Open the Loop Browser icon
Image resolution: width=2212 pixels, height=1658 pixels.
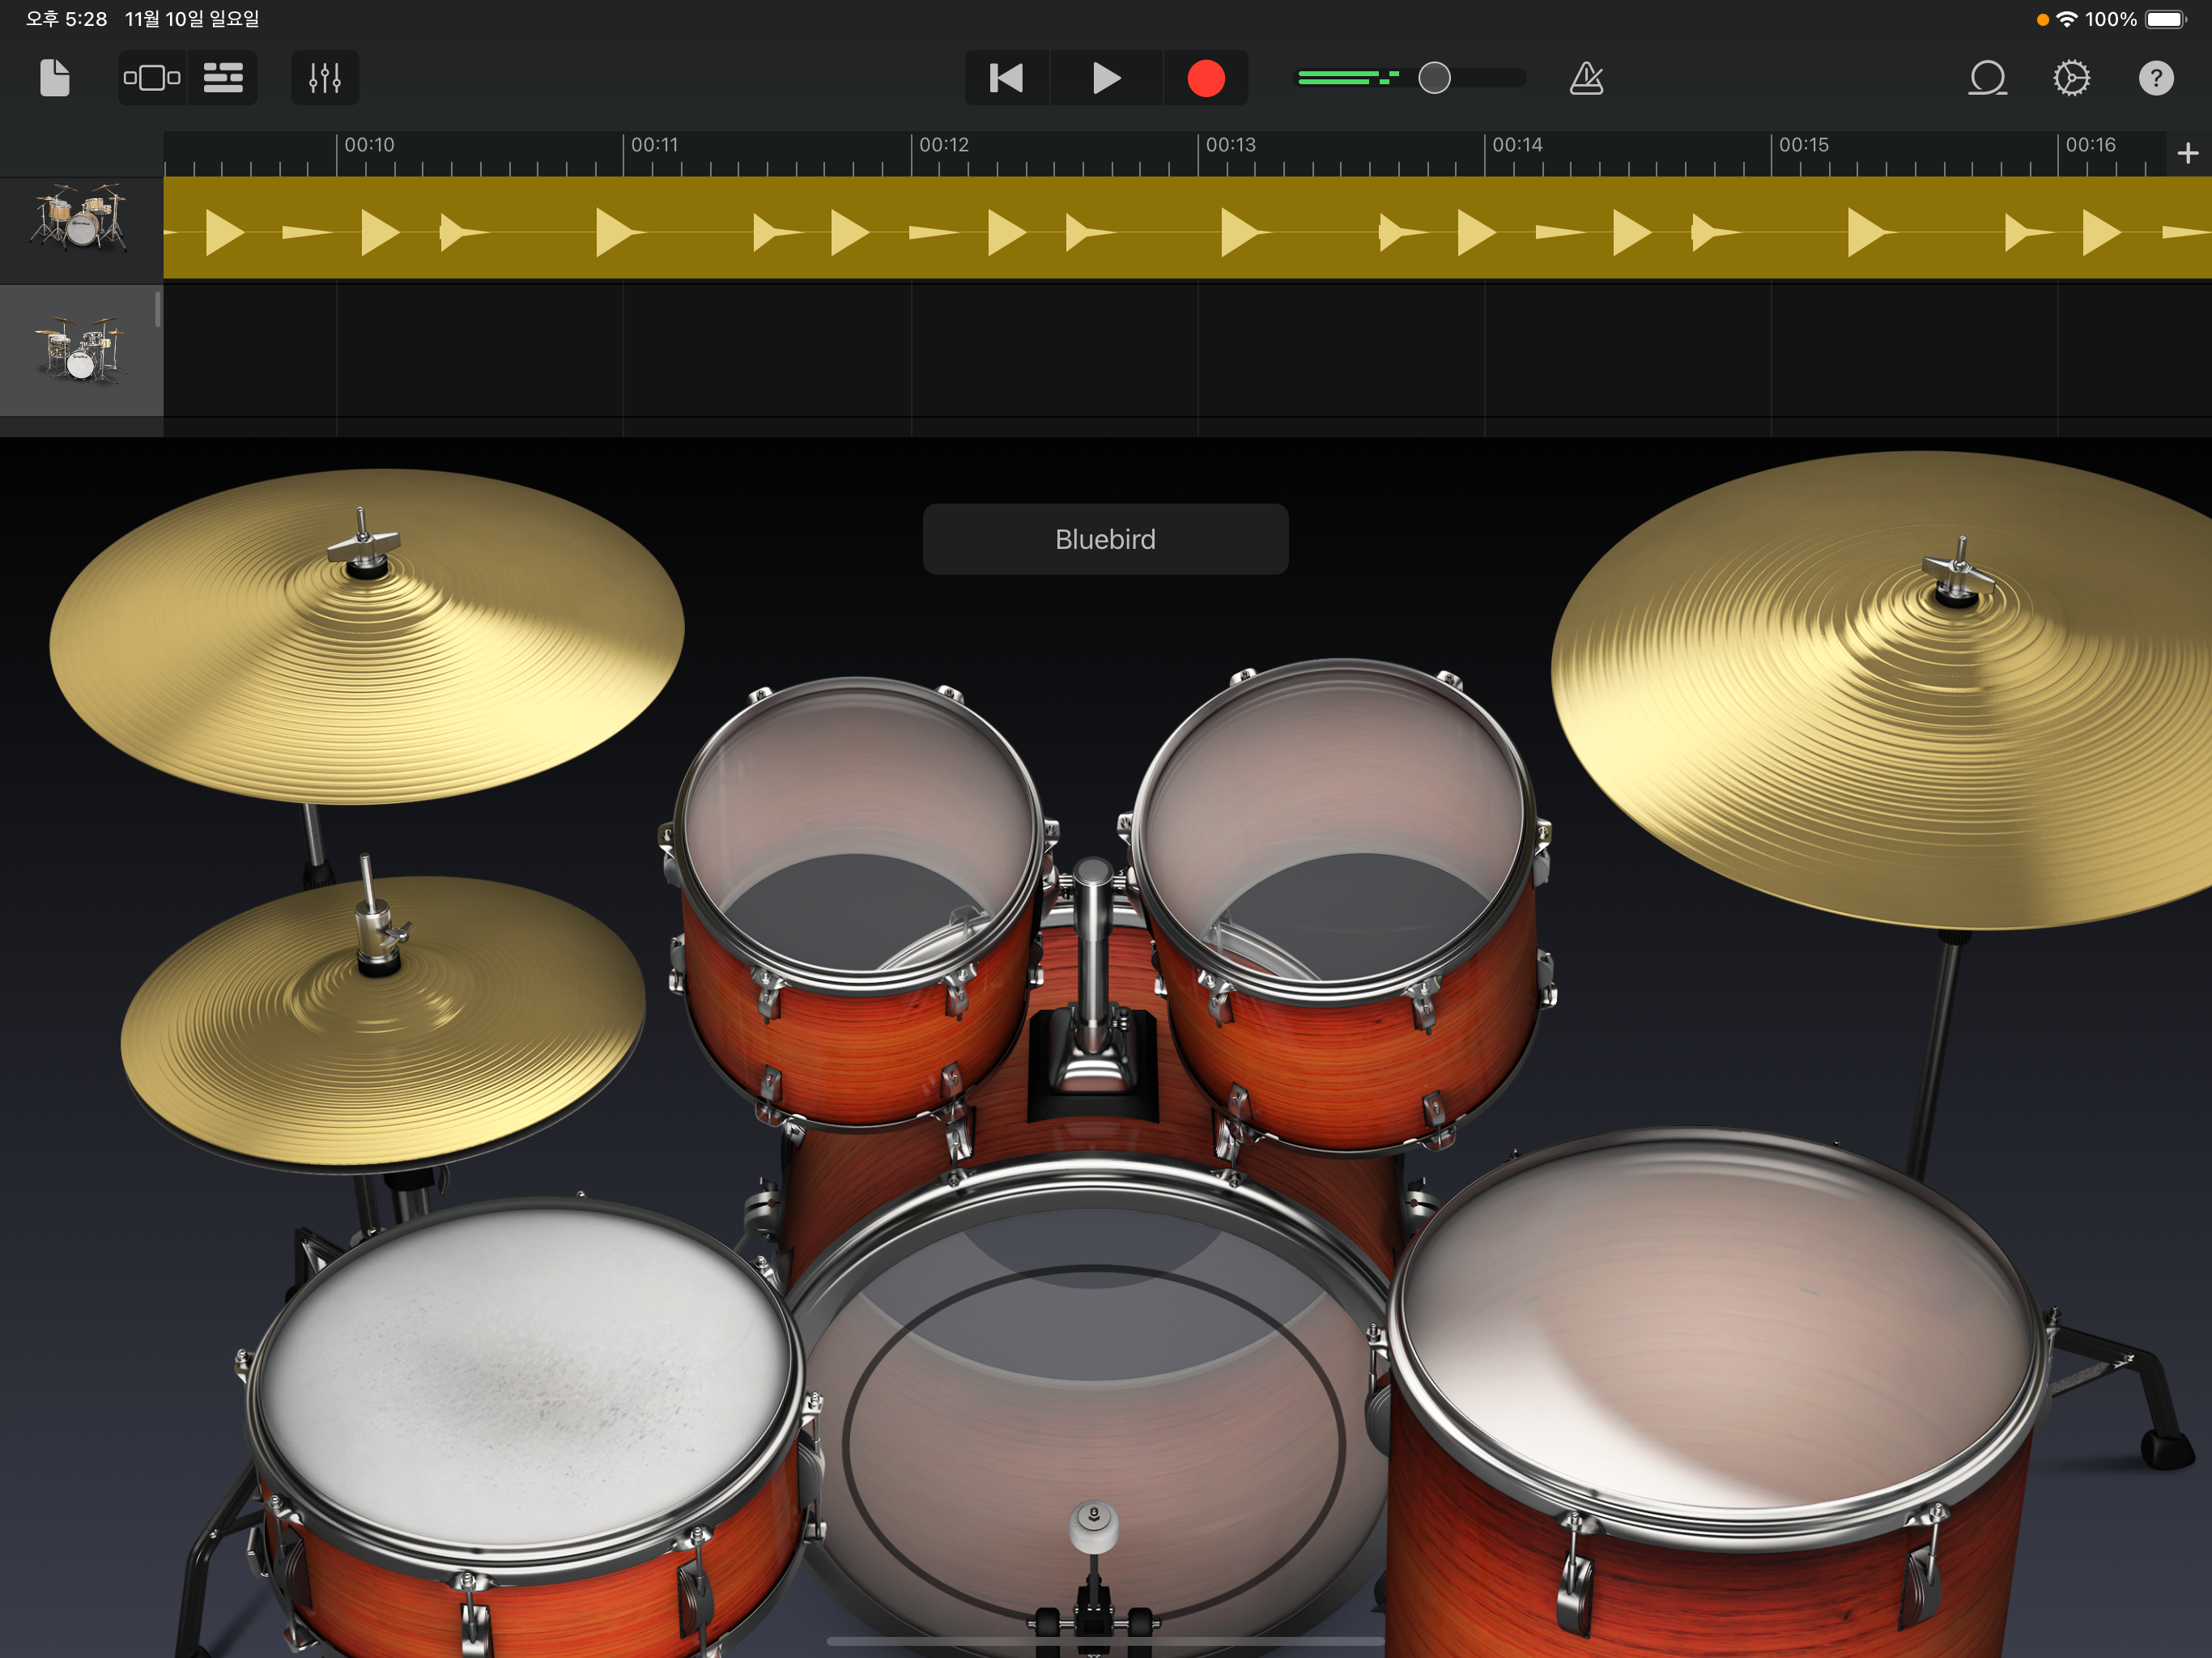tap(1987, 78)
